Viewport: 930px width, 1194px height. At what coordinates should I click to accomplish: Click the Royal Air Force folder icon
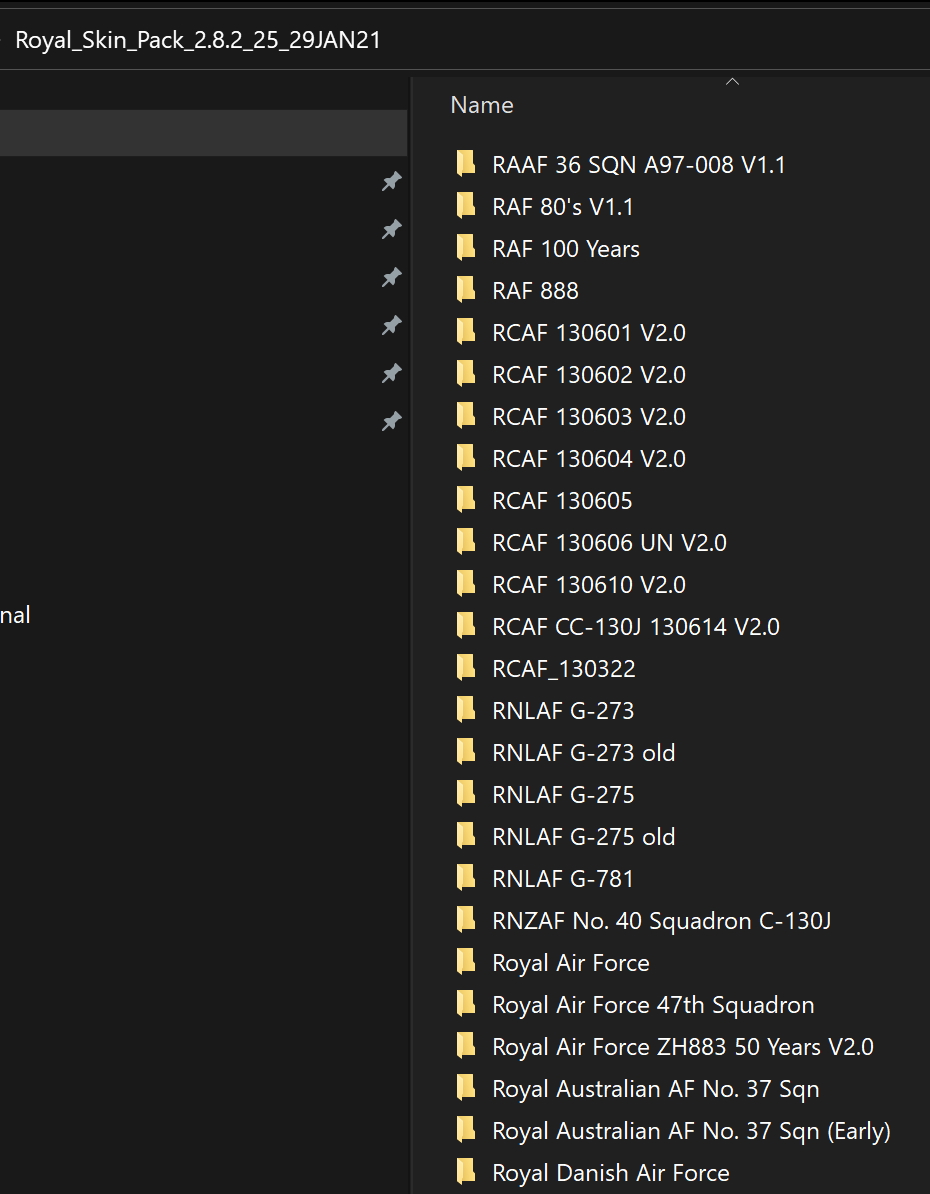465,962
